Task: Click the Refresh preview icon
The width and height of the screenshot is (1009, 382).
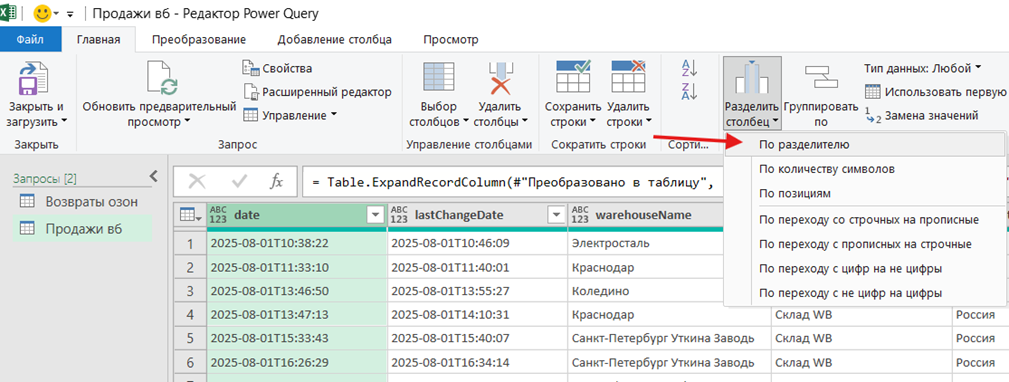Action: point(162,78)
